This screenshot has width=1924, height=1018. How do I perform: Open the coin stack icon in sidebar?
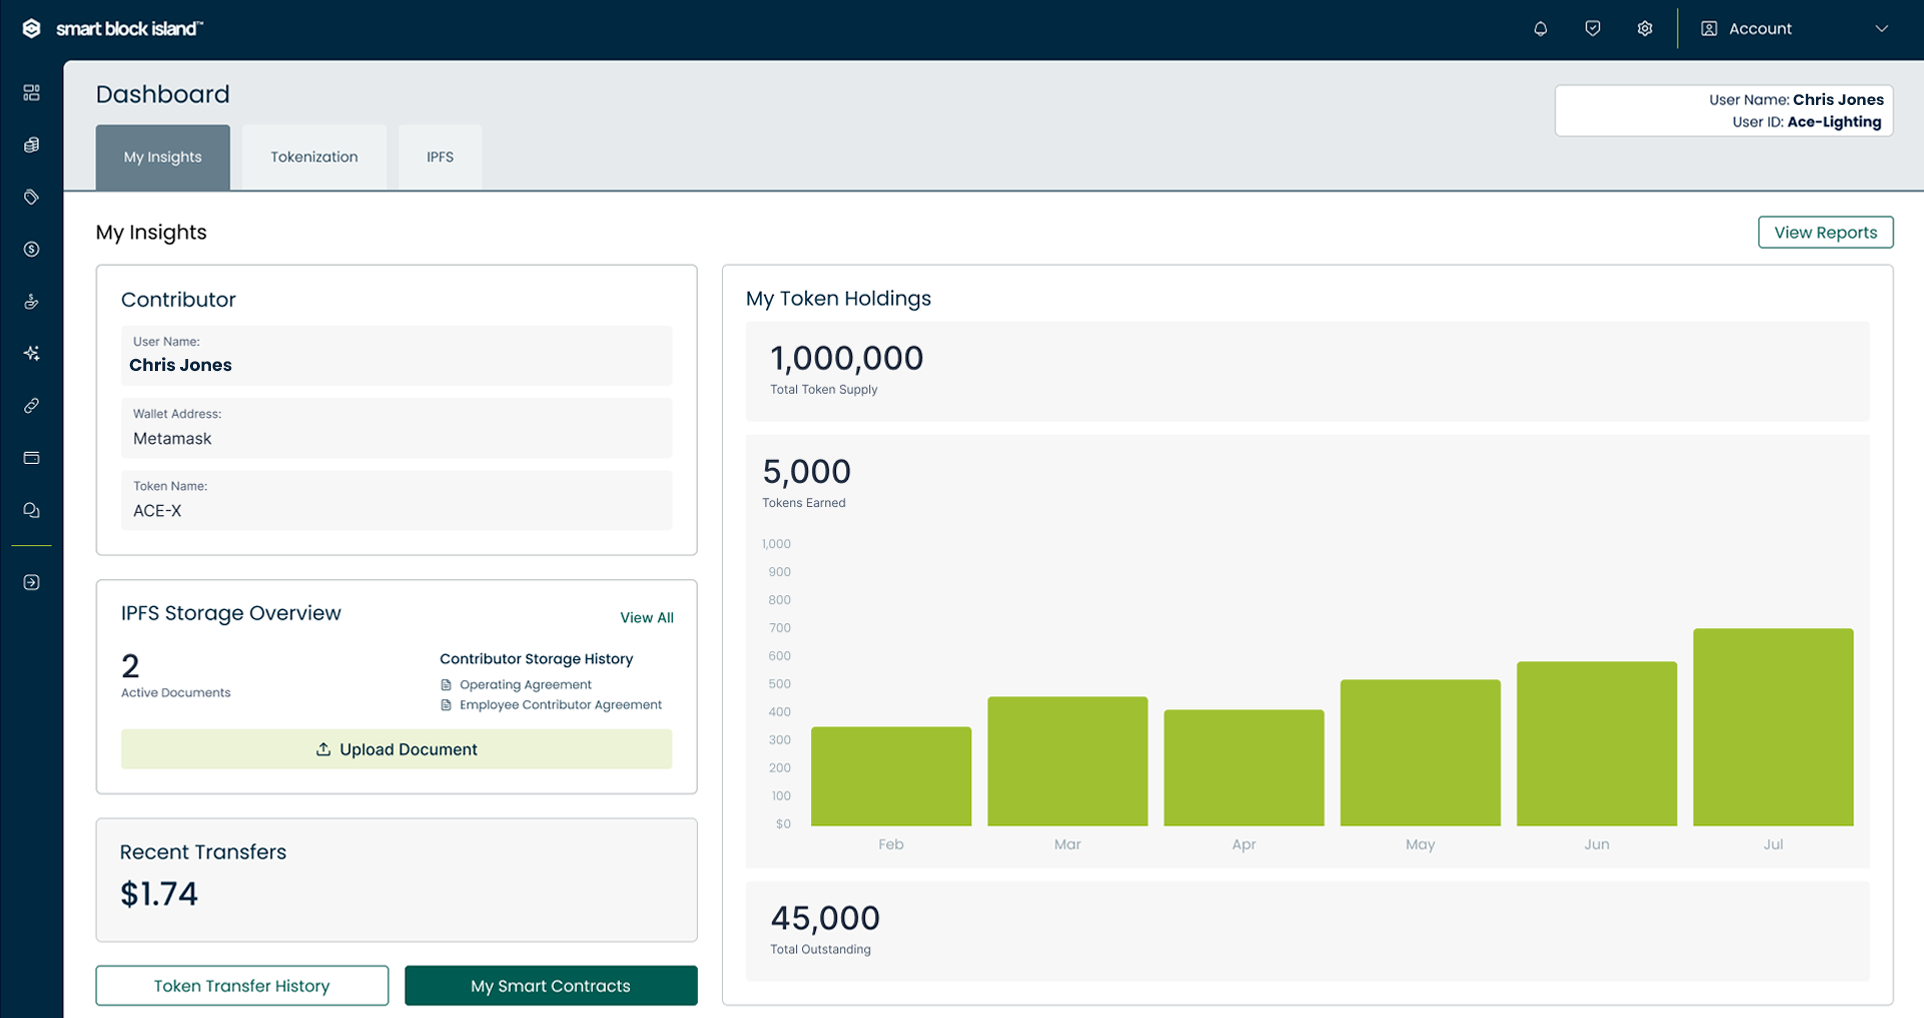31,145
